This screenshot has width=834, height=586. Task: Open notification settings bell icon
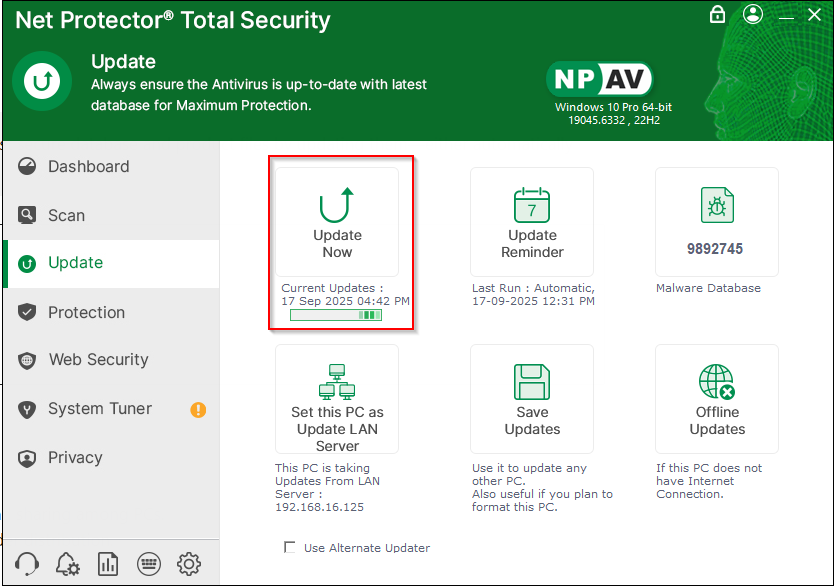(x=68, y=563)
